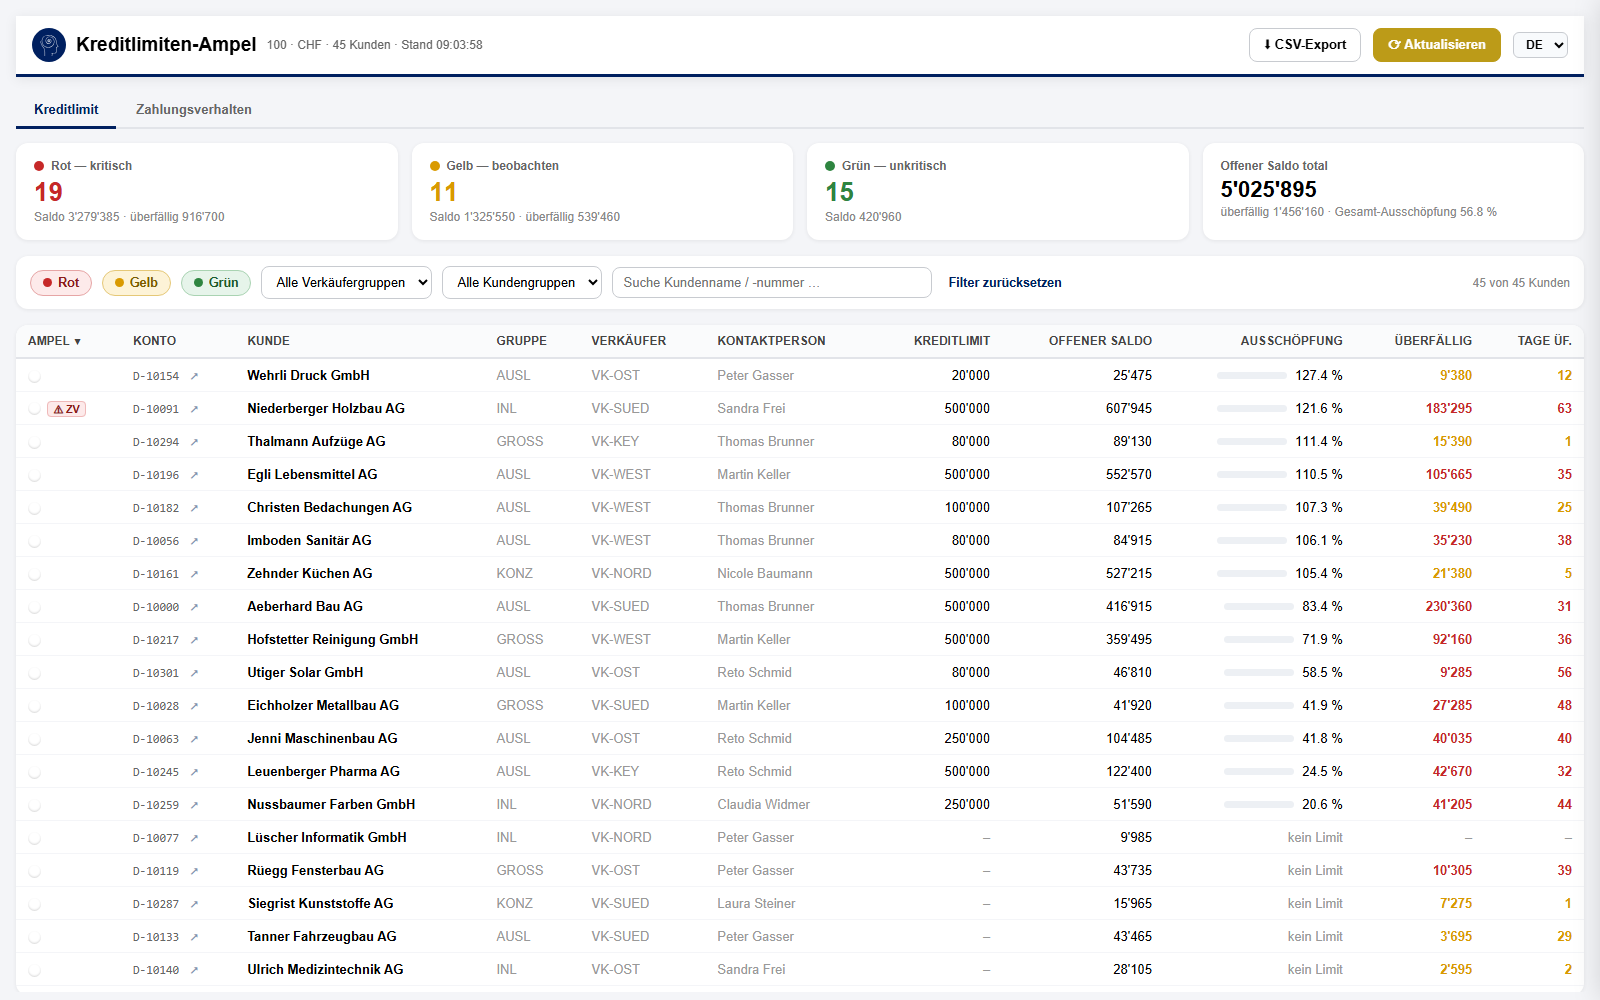Open account D-10154 via arrow icon
The height and width of the screenshot is (1000, 1600).
[194, 376]
